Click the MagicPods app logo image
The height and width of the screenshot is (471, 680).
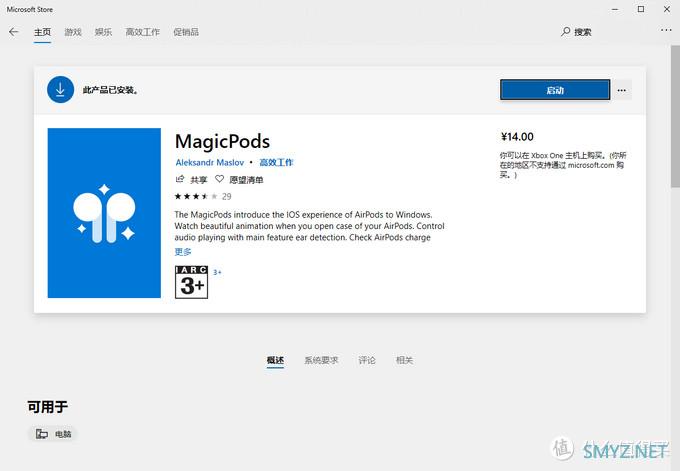click(104, 213)
